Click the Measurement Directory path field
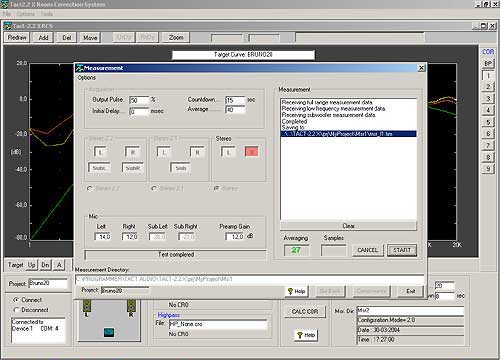This screenshot has width=500, height=360. (x=250, y=279)
